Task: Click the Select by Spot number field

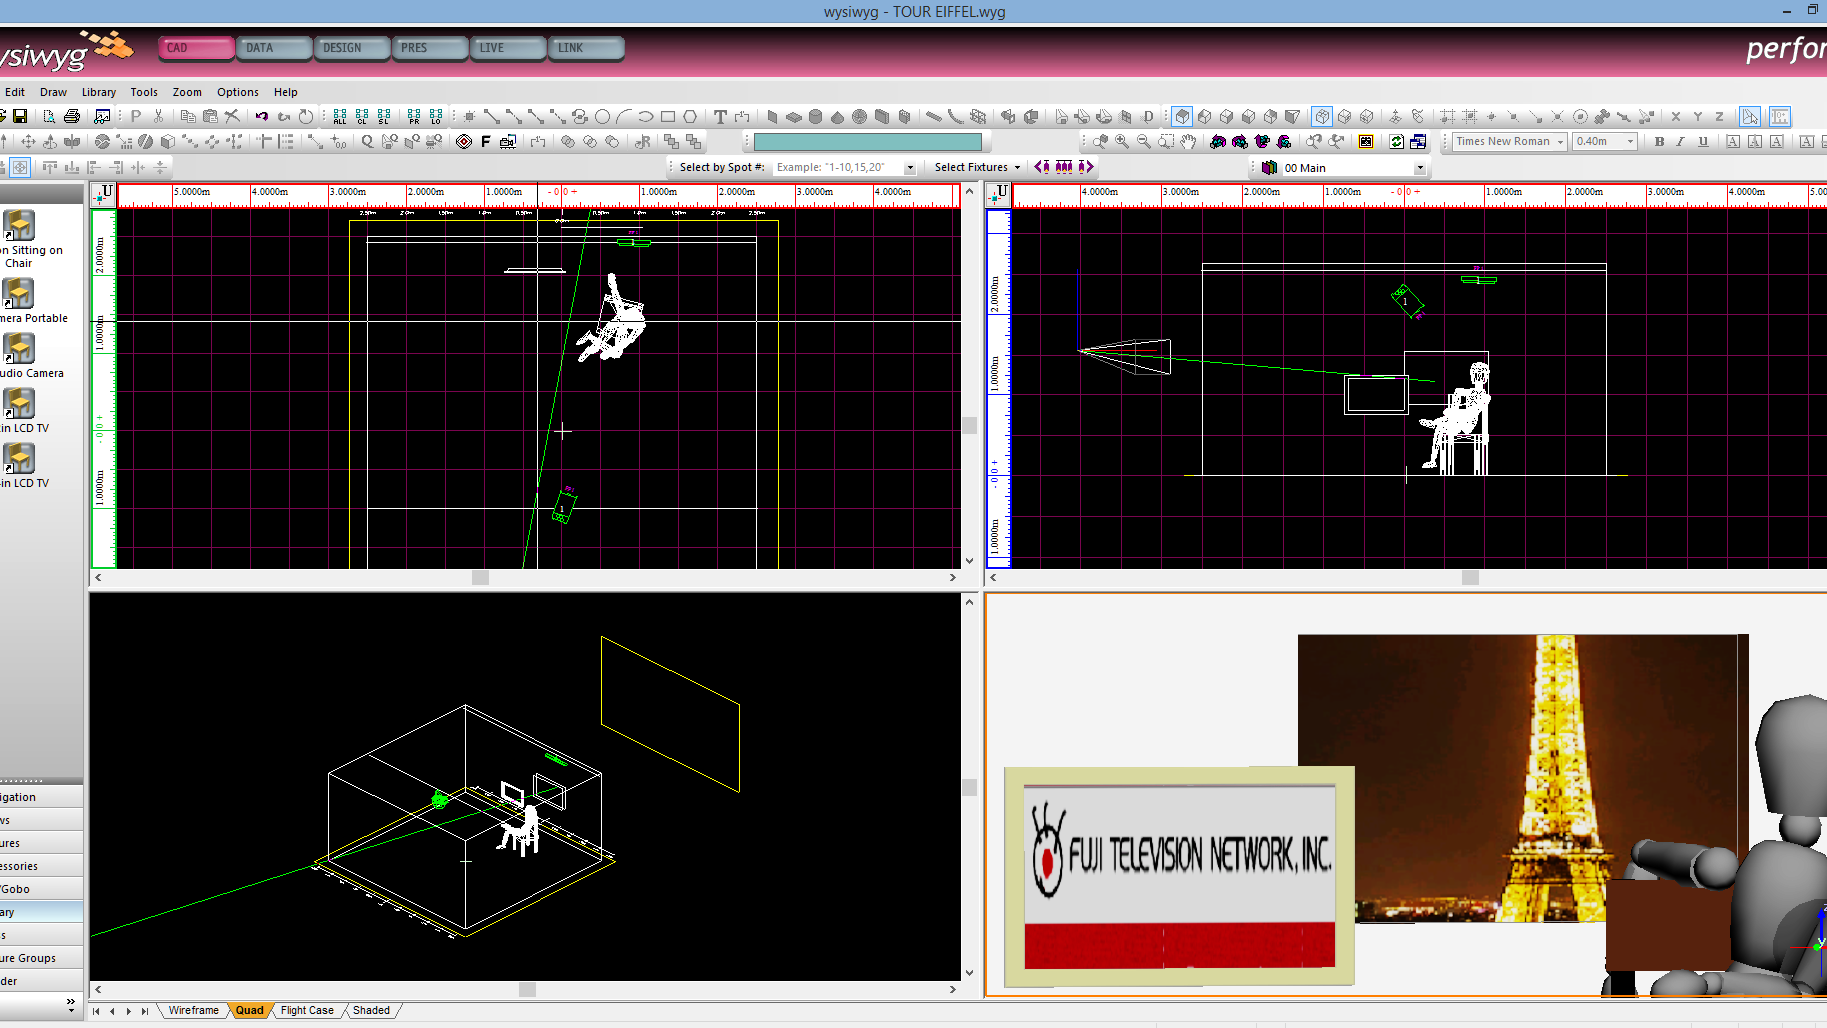Action: [837, 168]
